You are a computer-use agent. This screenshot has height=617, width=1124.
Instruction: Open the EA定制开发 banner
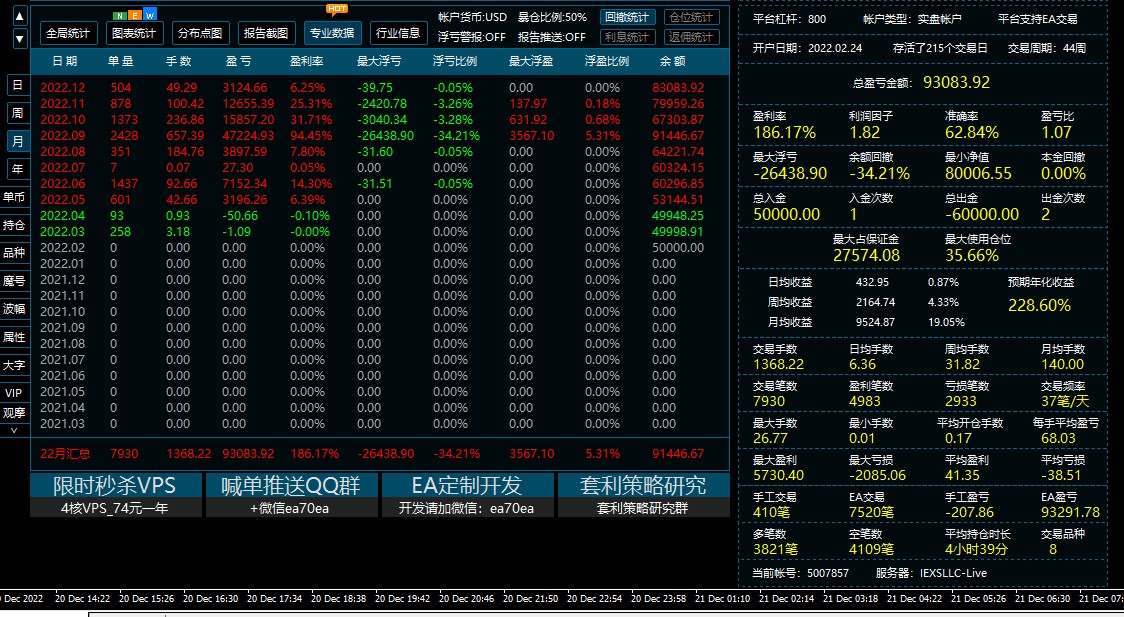pos(467,485)
